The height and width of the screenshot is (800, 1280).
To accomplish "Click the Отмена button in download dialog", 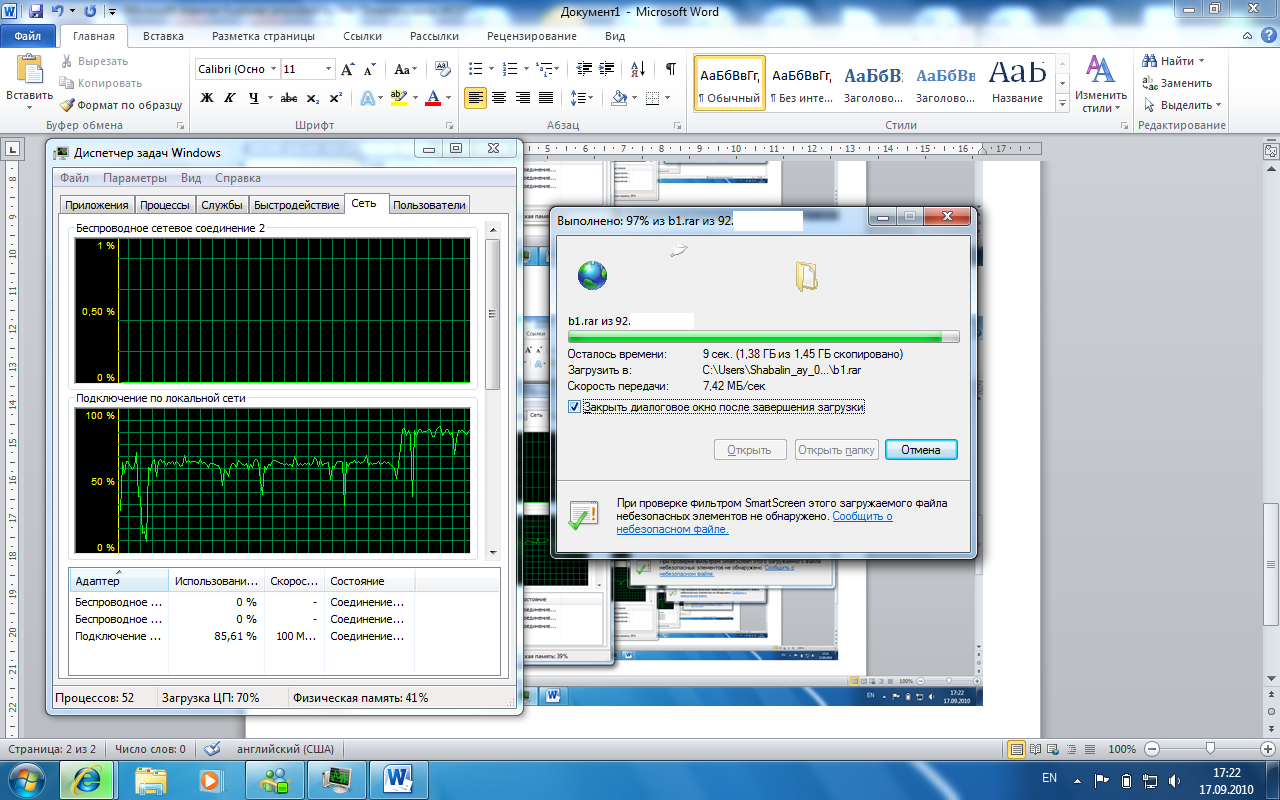I will pos(920,450).
